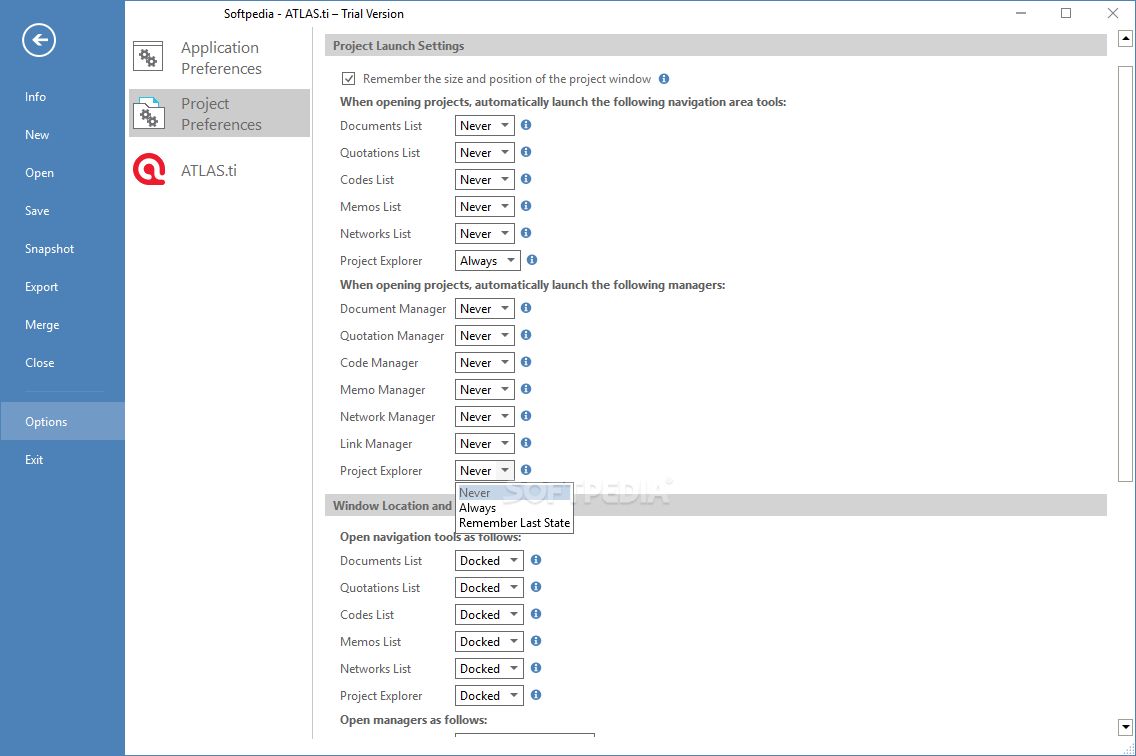
Task: Click the scroll up arrow
Action: click(1125, 38)
